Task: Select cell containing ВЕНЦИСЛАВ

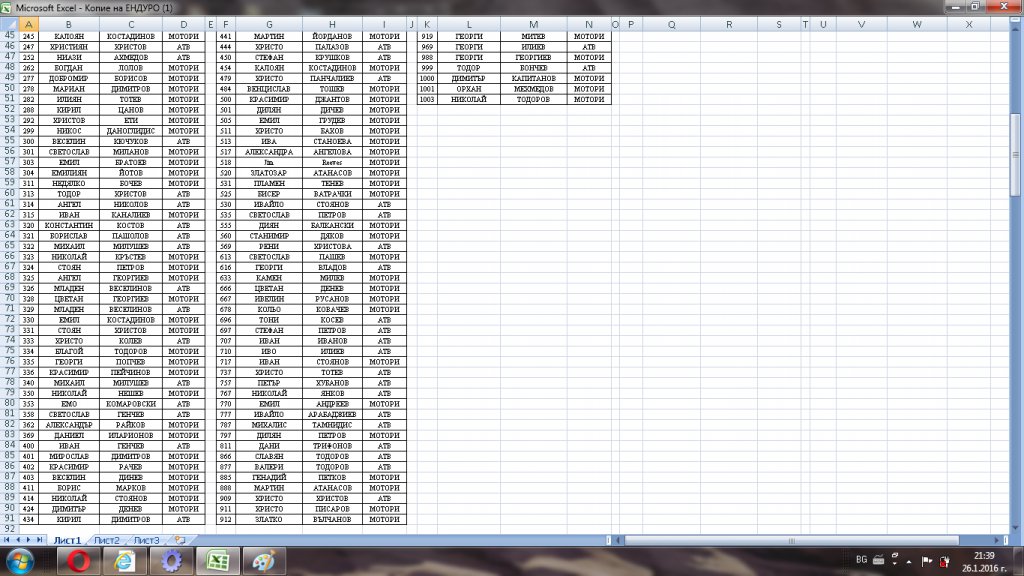Action: [x=268, y=89]
